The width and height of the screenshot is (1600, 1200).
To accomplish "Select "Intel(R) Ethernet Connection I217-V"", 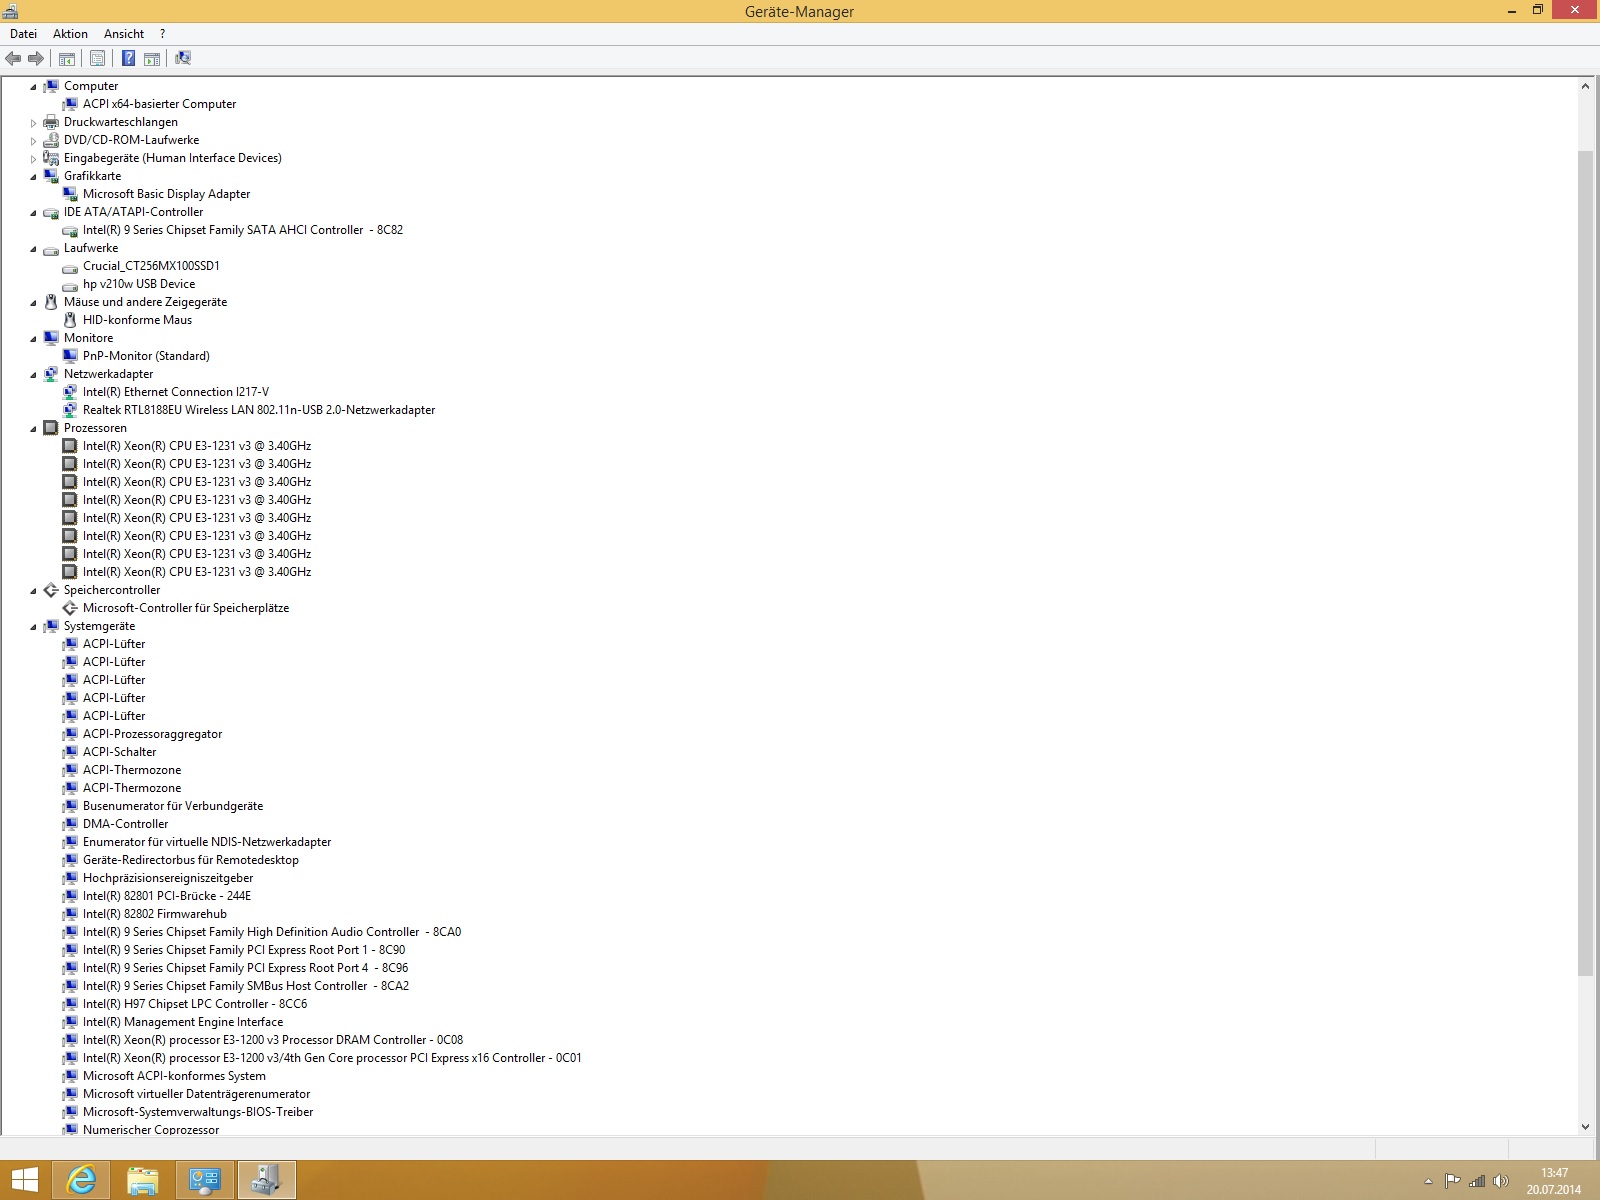I will (x=176, y=392).
